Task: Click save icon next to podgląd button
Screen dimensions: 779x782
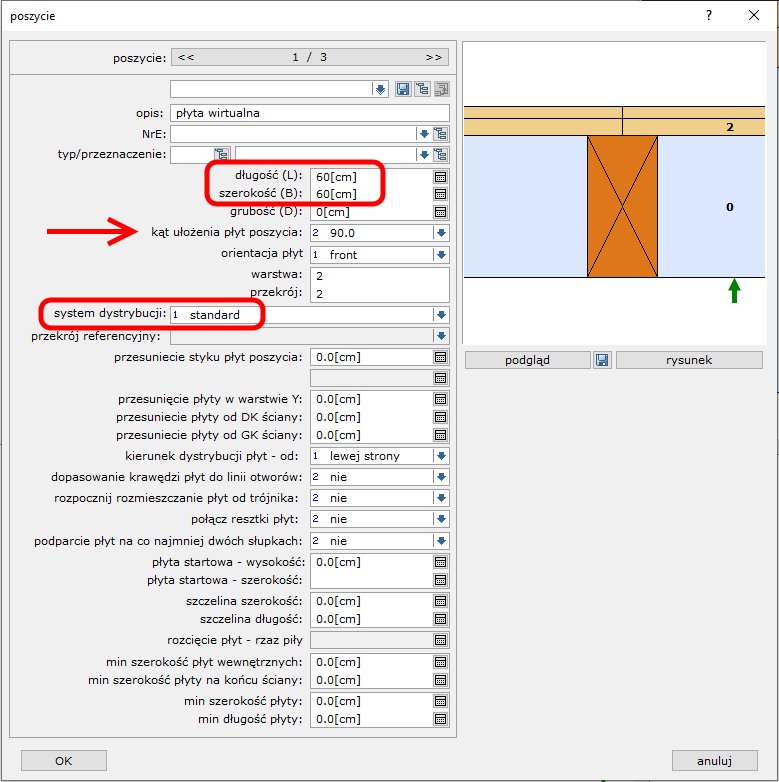Action: pos(602,360)
